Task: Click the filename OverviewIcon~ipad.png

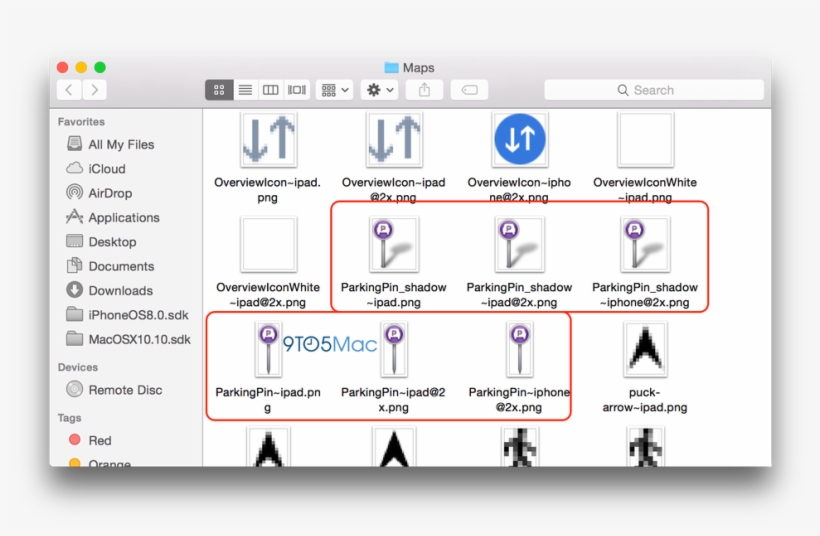Action: 267,190
